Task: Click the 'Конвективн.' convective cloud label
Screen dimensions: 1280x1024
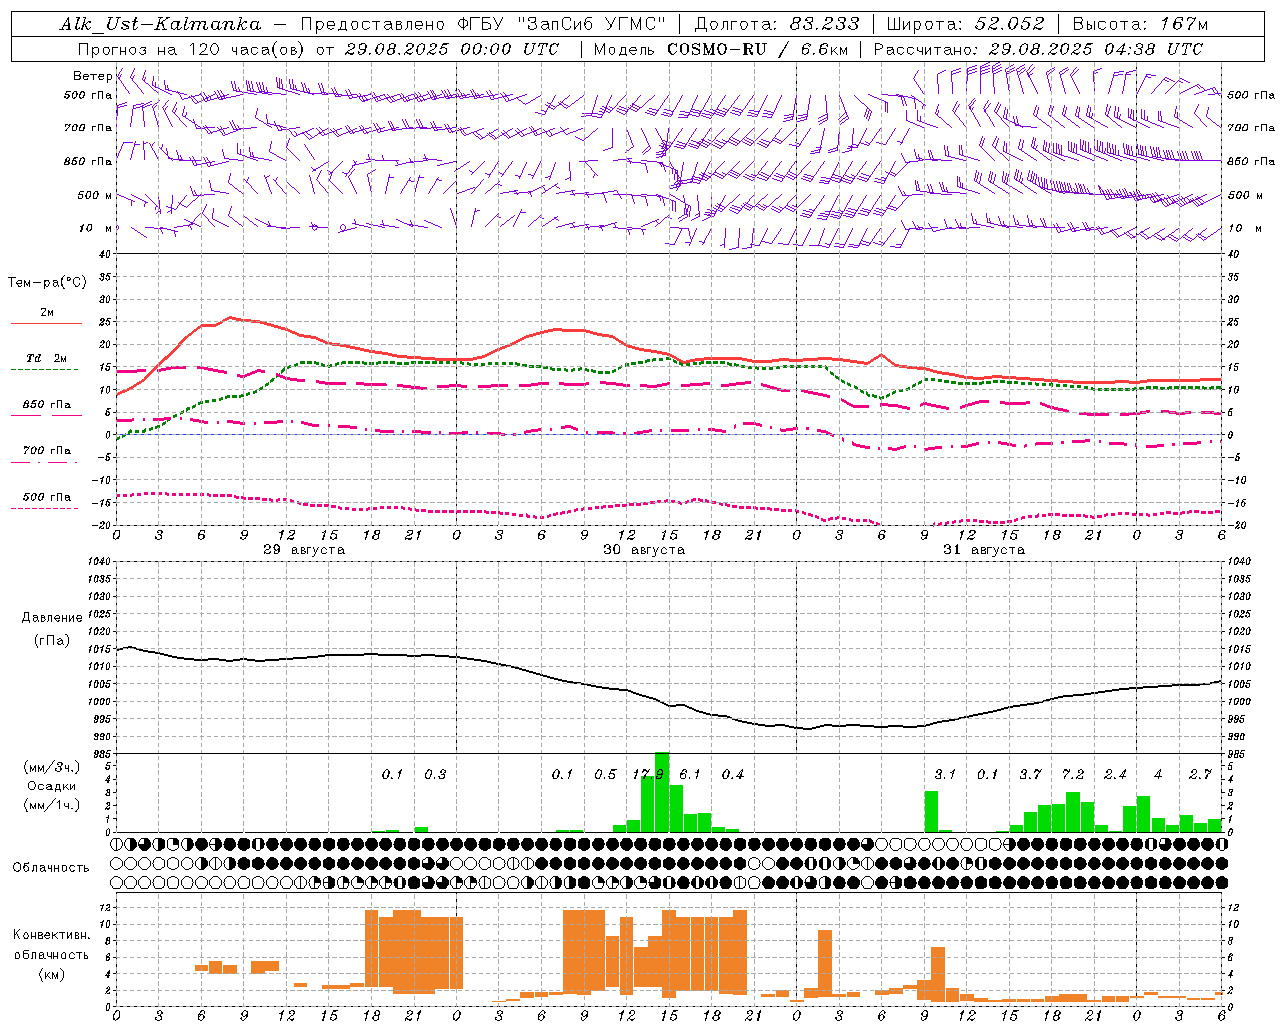Action: [51, 935]
